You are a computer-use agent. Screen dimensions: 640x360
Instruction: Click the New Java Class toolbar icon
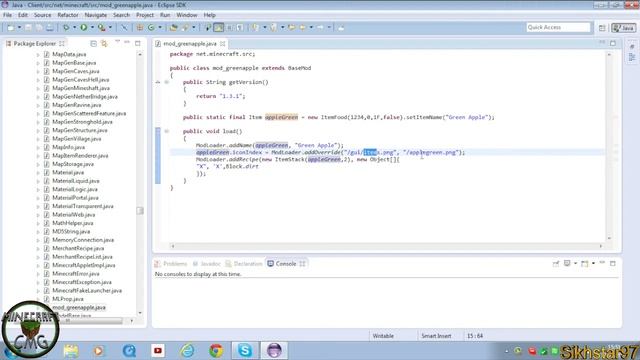[x=151, y=27]
